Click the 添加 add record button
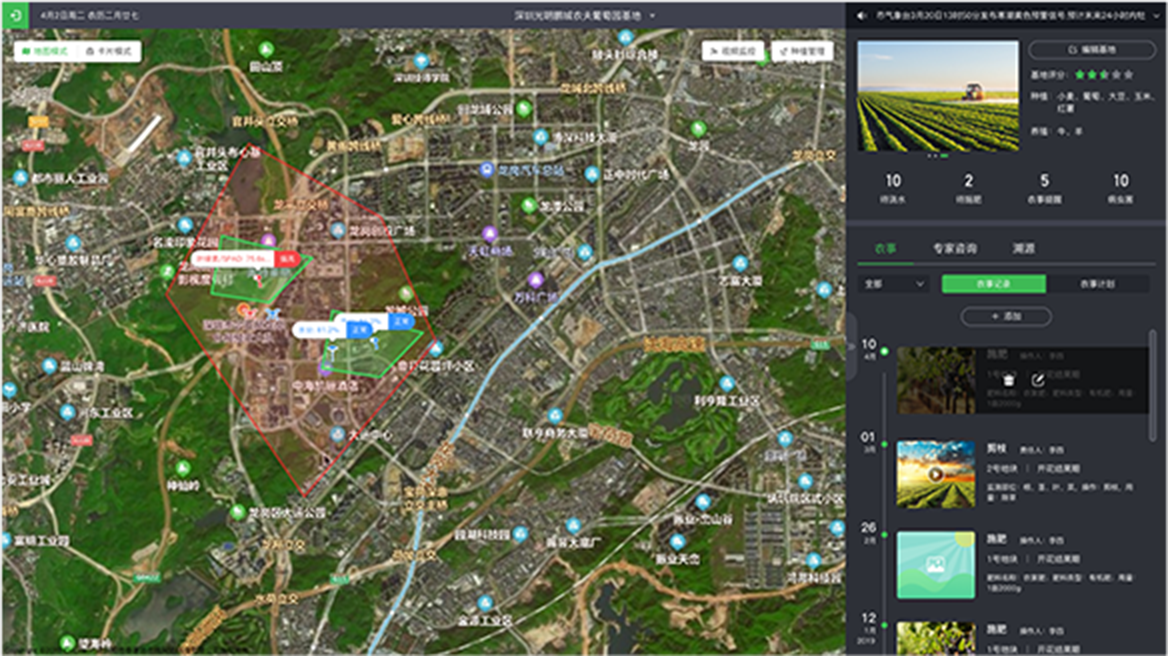The width and height of the screenshot is (1168, 656). click(1005, 316)
